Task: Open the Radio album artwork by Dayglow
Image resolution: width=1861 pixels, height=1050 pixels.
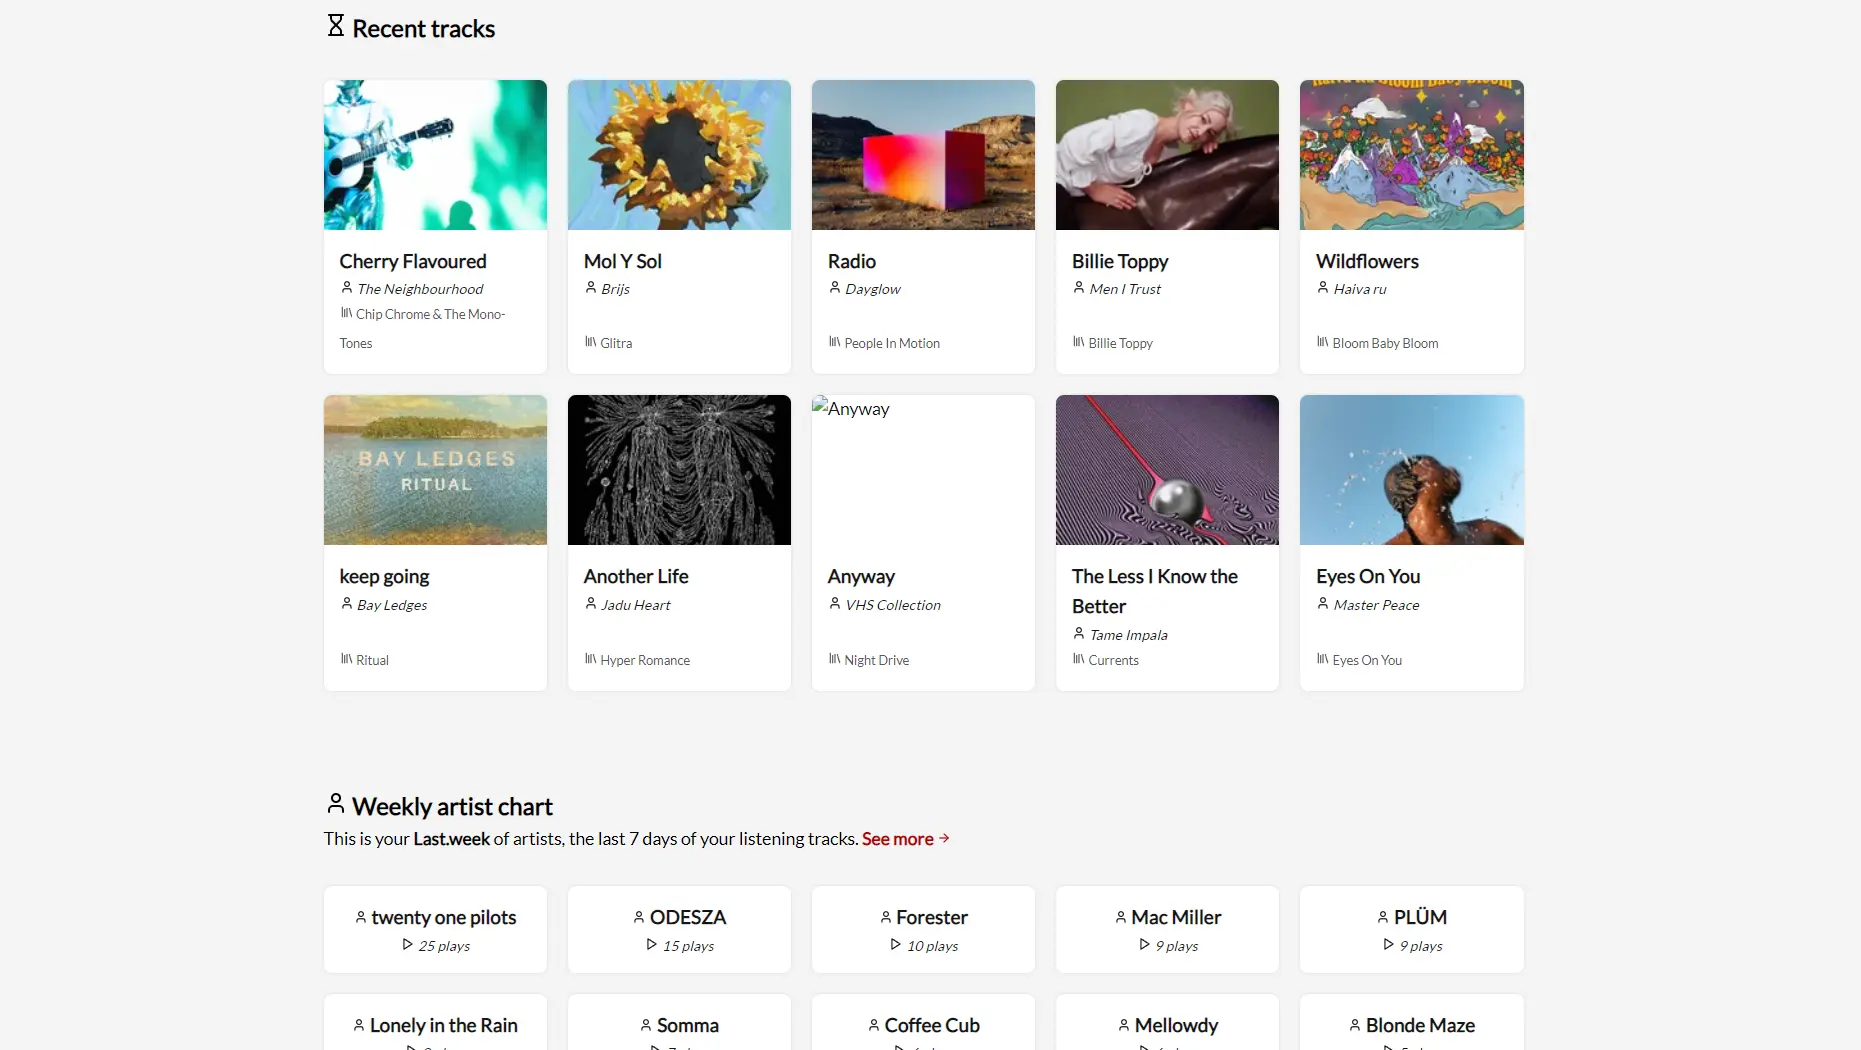Action: coord(923,155)
